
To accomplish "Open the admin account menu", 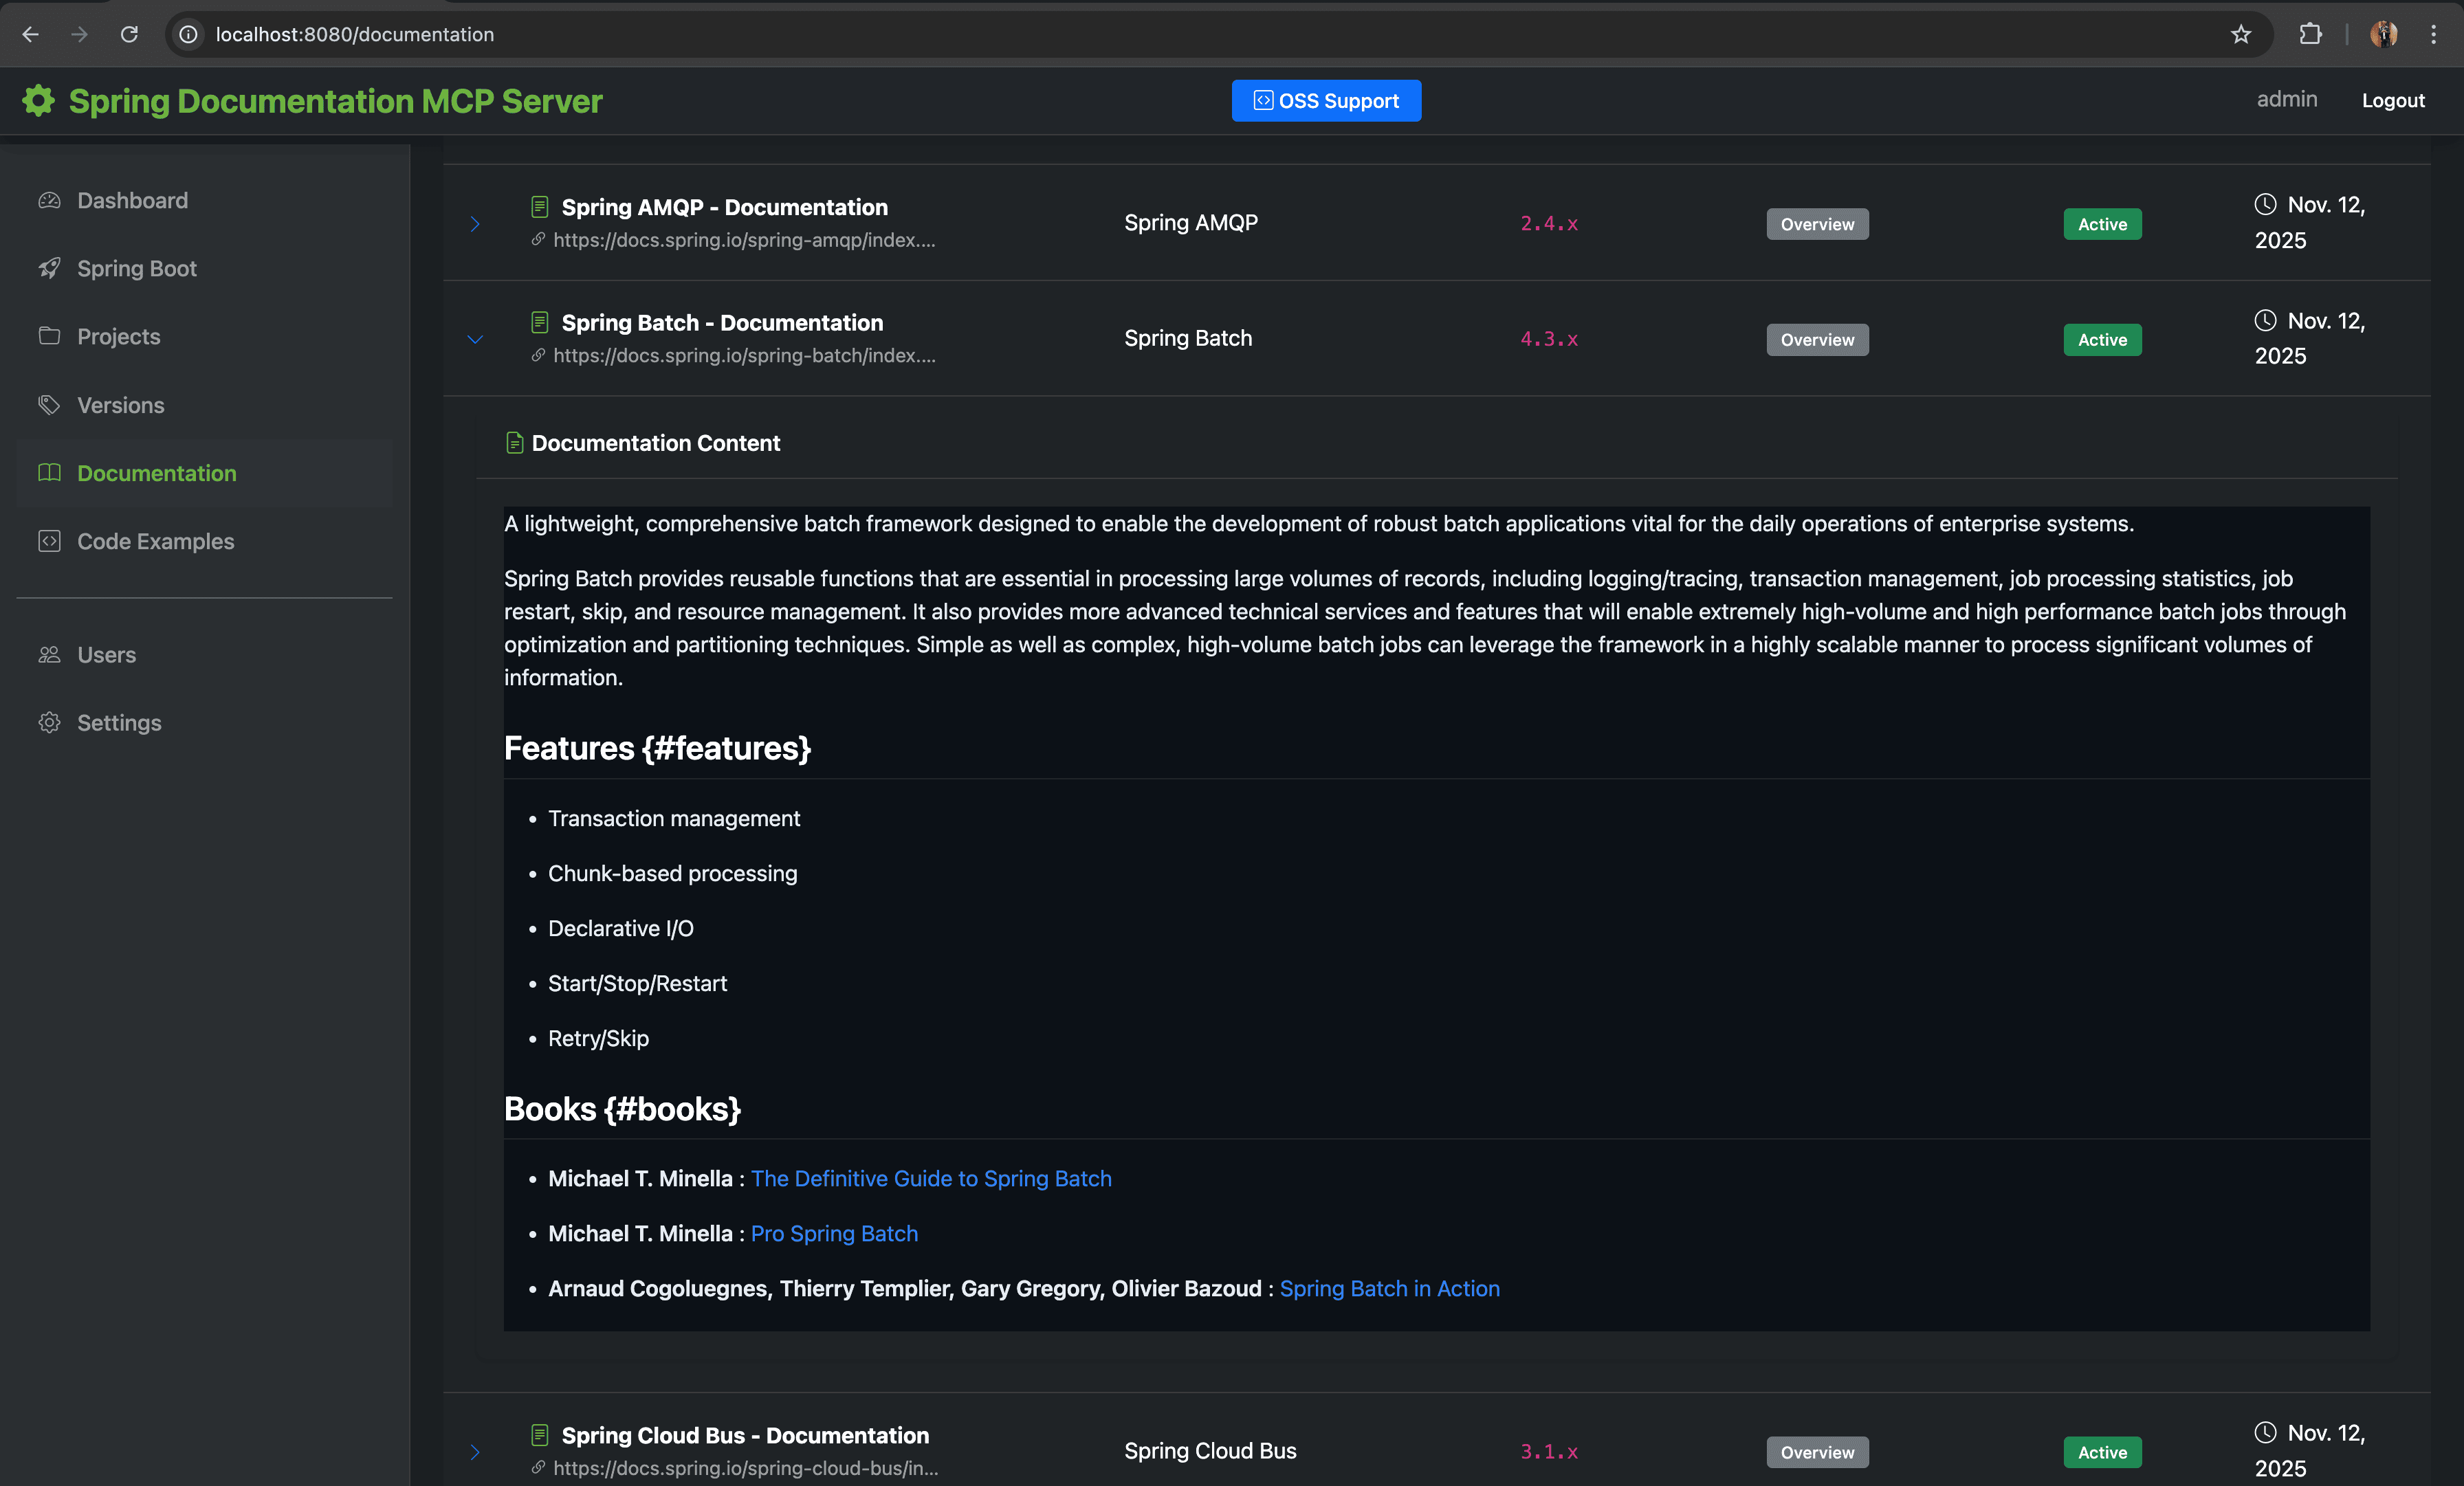I will coord(2287,99).
